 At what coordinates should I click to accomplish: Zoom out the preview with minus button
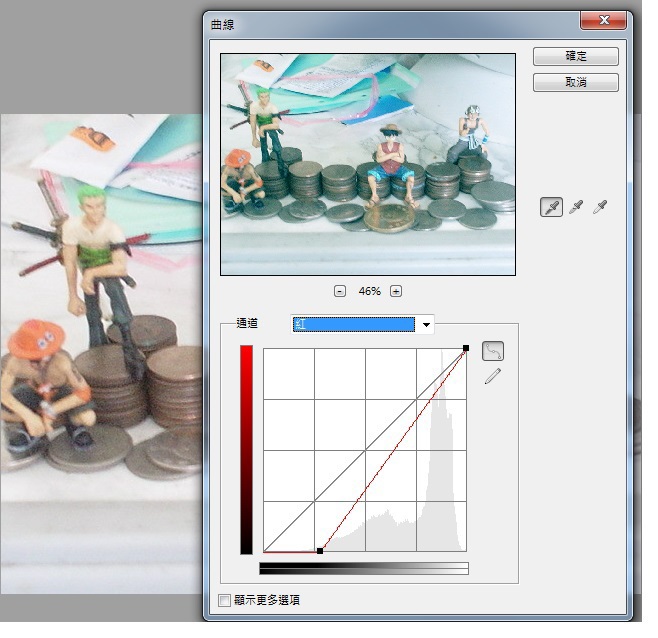click(x=340, y=291)
